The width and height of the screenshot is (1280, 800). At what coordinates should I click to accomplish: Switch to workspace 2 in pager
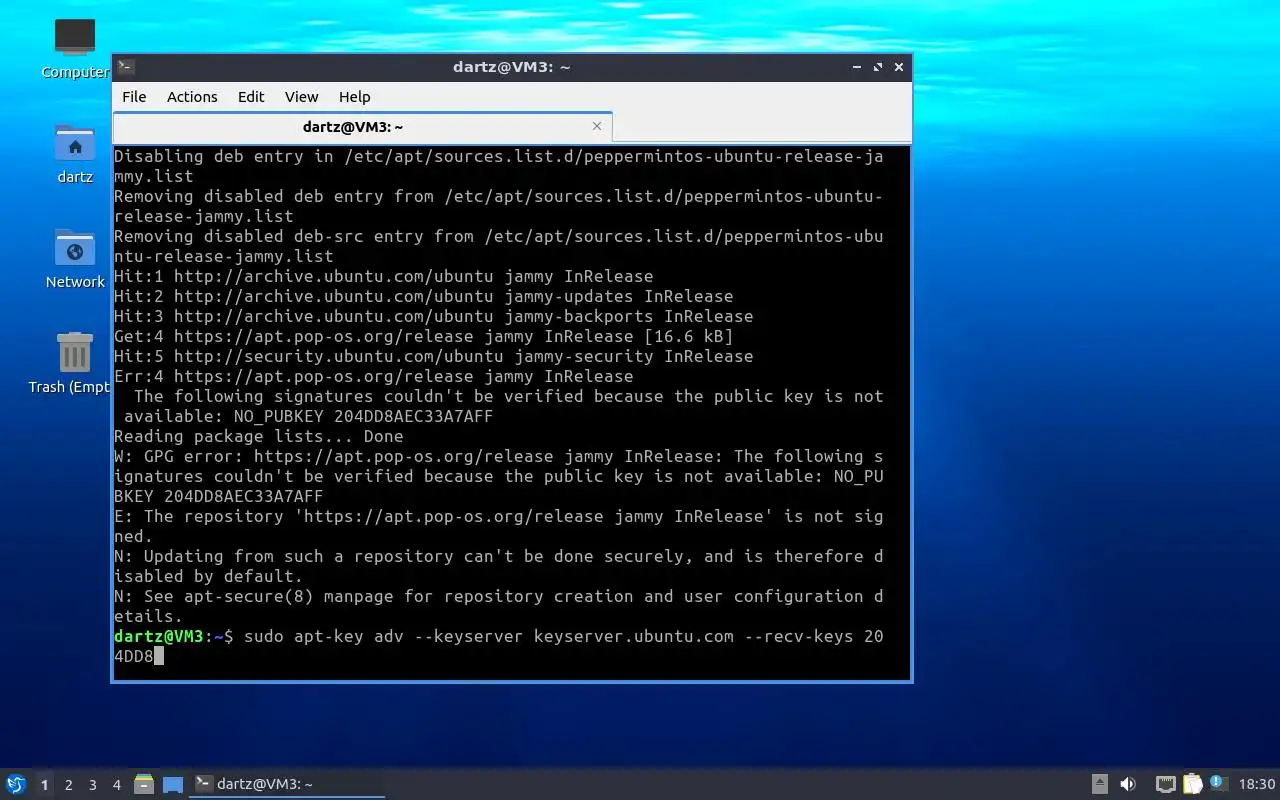pyautogui.click(x=69, y=785)
